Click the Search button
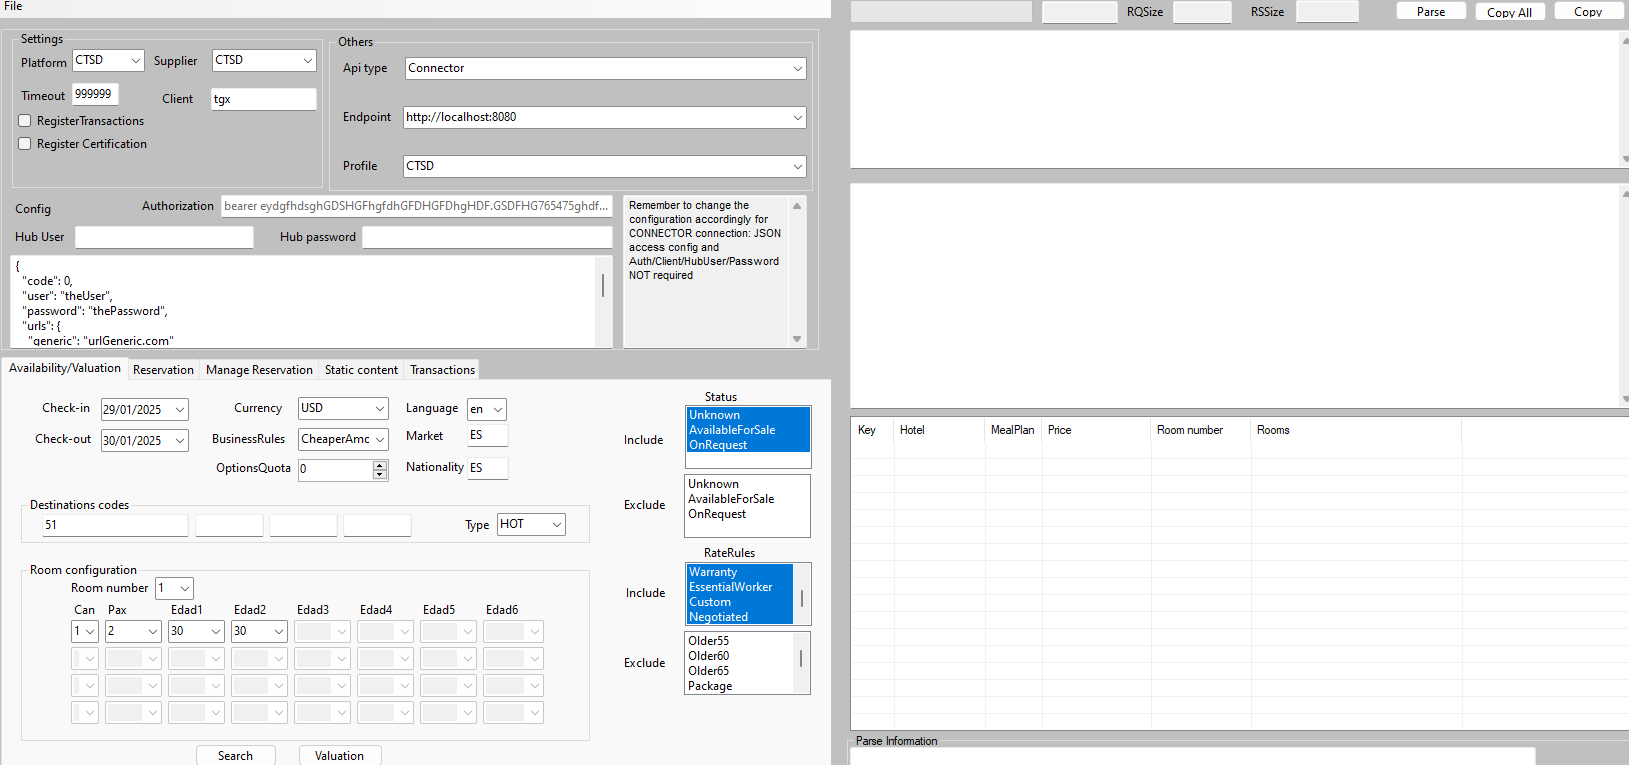This screenshot has height=765, width=1629. click(235, 756)
